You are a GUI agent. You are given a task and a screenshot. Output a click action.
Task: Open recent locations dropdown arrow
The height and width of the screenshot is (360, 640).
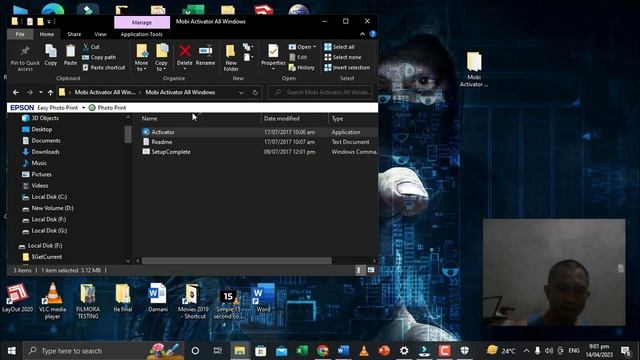pos(41,93)
